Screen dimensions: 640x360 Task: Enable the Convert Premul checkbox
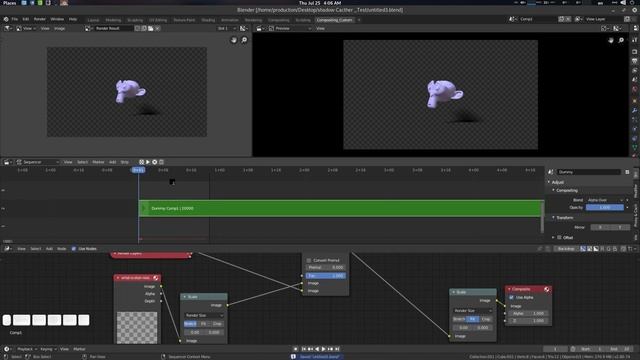(309, 260)
